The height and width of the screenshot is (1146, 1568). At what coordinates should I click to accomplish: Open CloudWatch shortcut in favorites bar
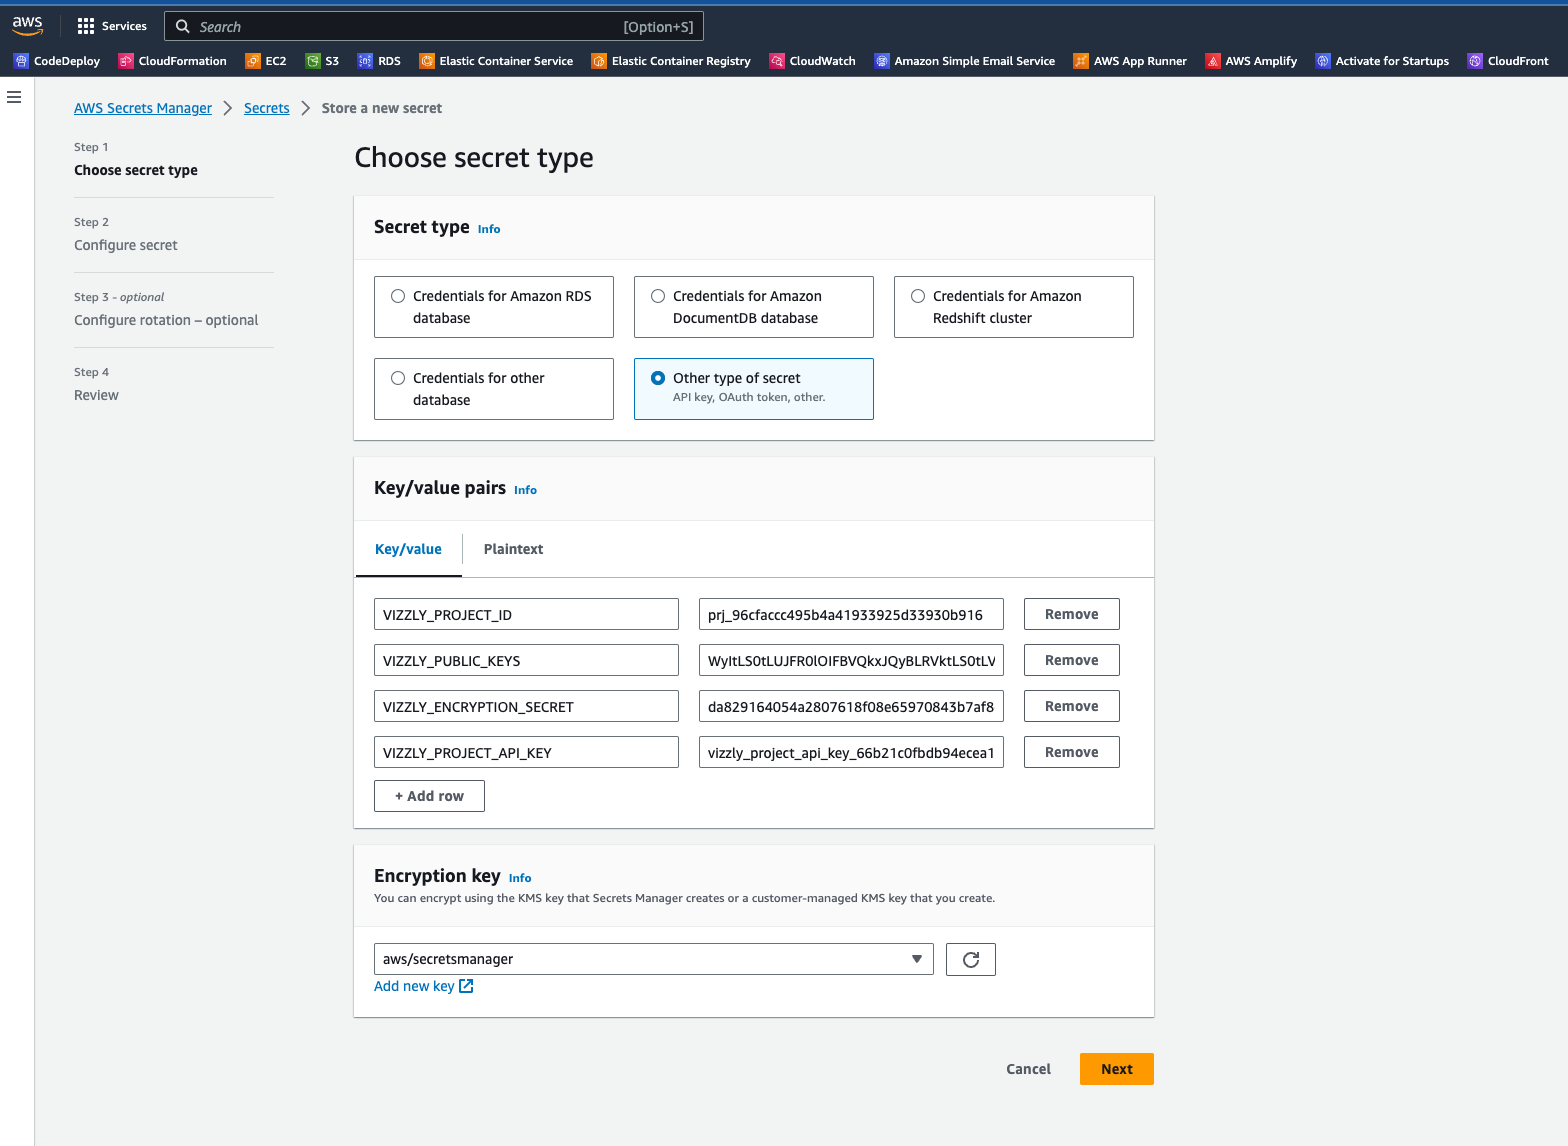coord(813,61)
